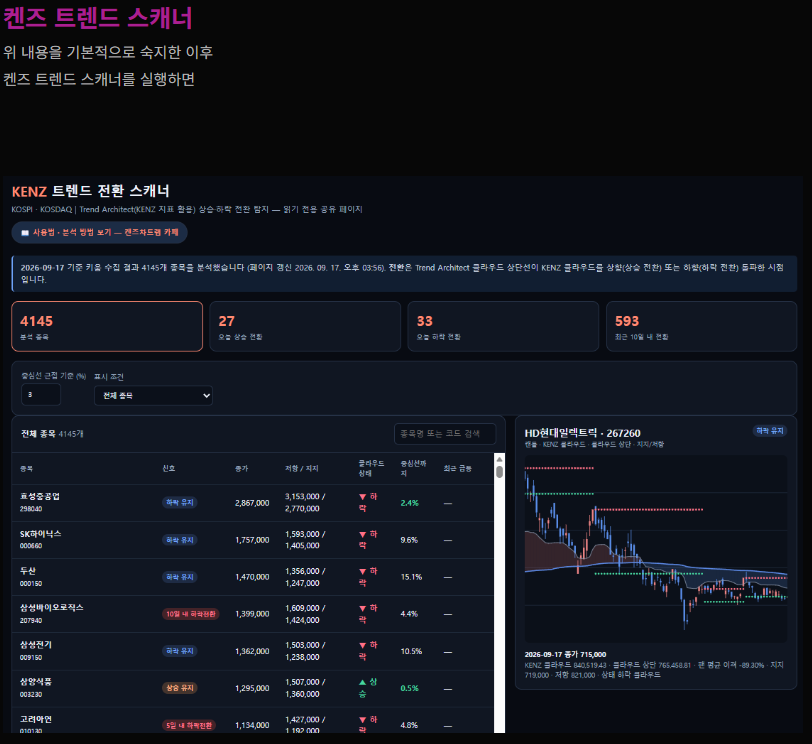Viewport: 812px width, 744px height.
Task: Click the 상승 유지 badge in 삼양식품 row
Action: click(180, 688)
